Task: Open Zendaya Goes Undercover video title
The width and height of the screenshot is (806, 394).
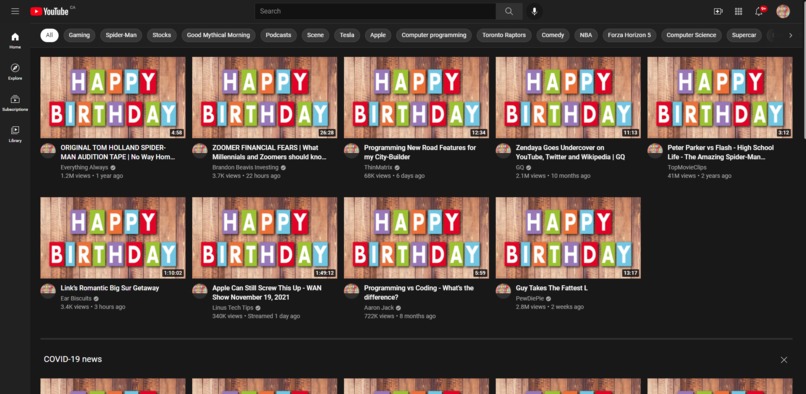Action: (571, 152)
